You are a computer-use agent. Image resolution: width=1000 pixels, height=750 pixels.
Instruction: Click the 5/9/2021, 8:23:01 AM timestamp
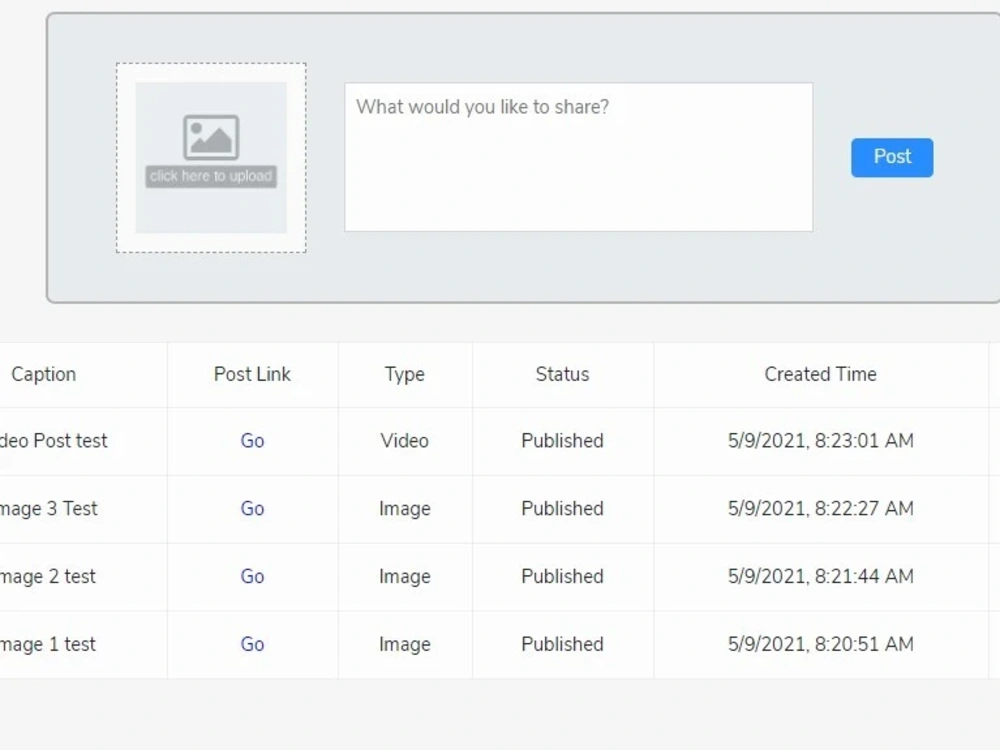tap(821, 441)
